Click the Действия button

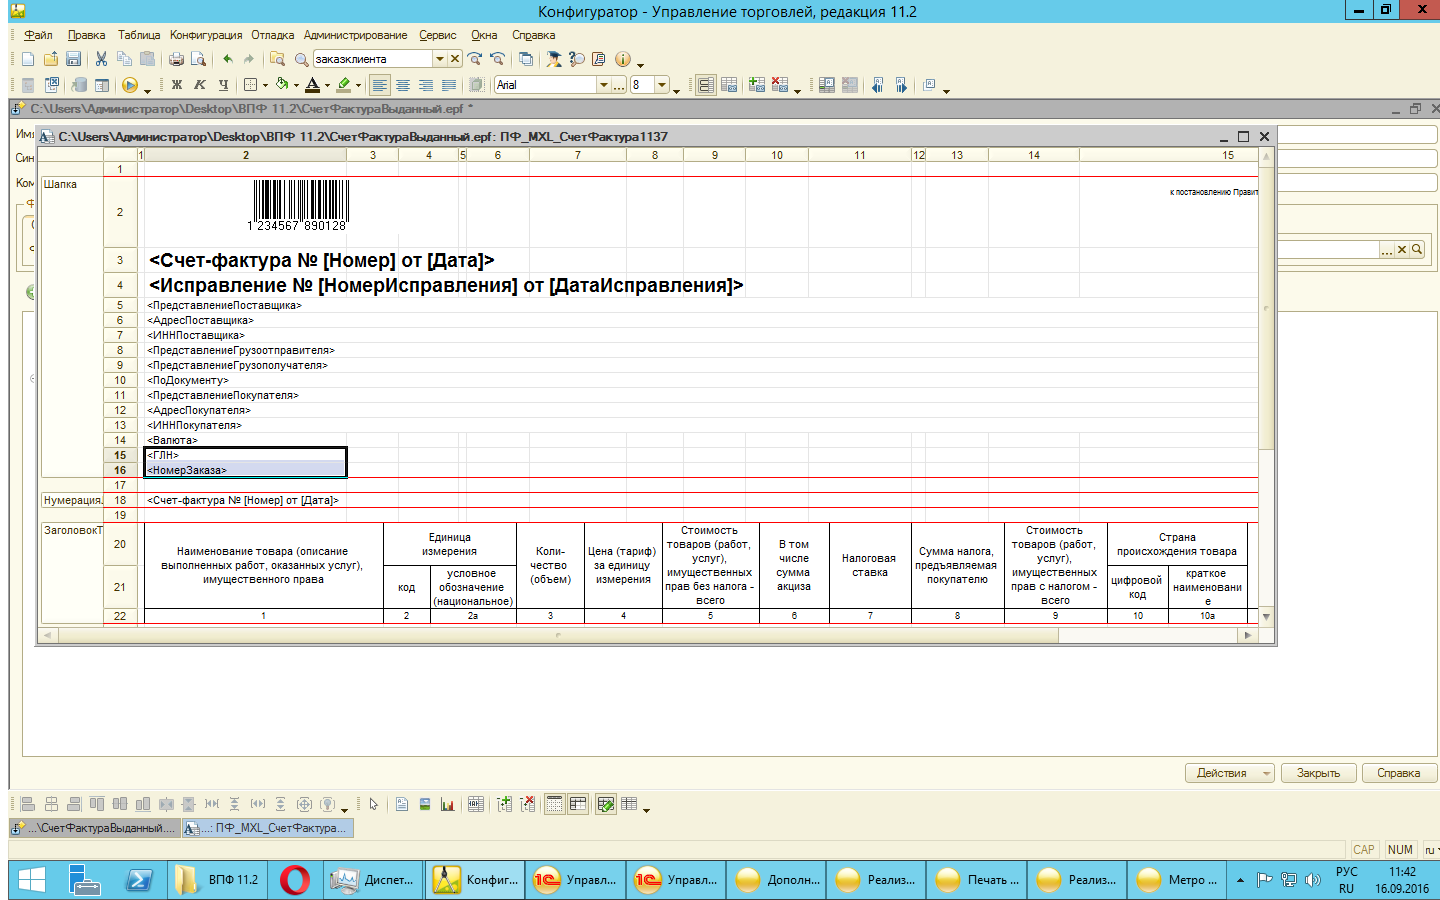[1222, 773]
